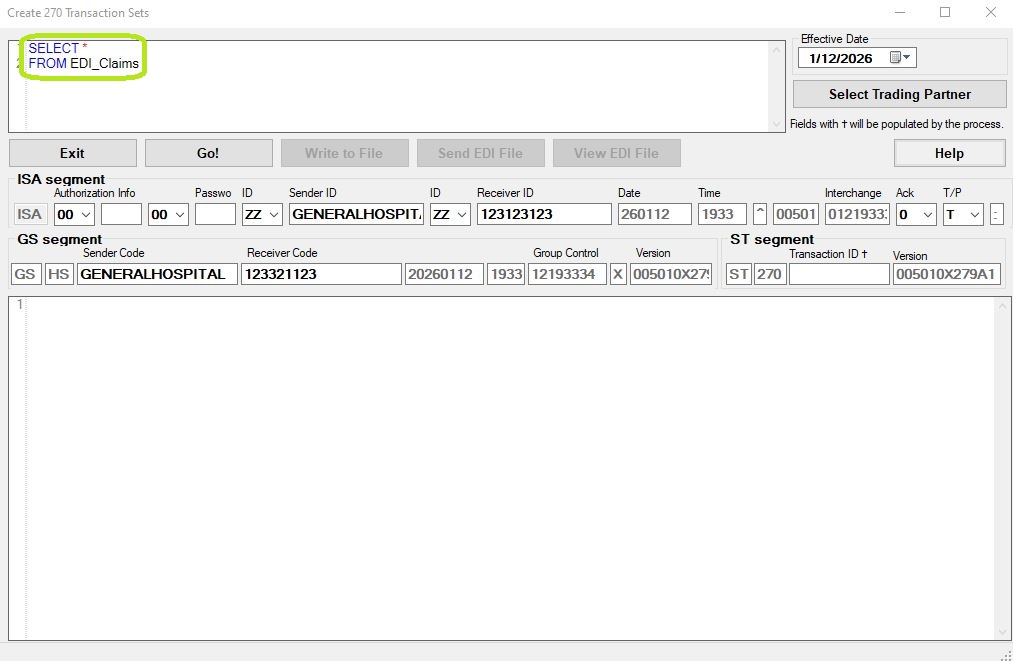The height and width of the screenshot is (661, 1013).
Task: Edit the GS Sender Code field GENERALHOSPITAL
Action: [x=157, y=274]
